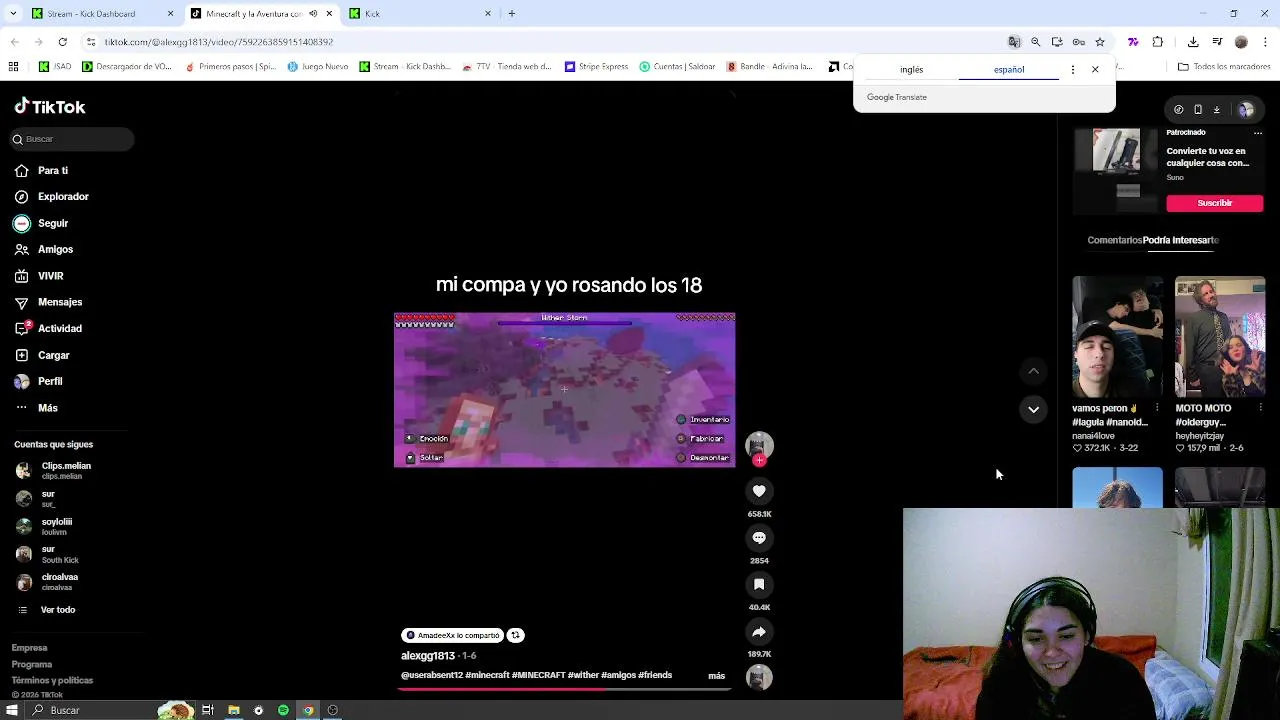The width and height of the screenshot is (1280, 720).
Task: Open Google Translate options menu
Action: click(x=1072, y=70)
